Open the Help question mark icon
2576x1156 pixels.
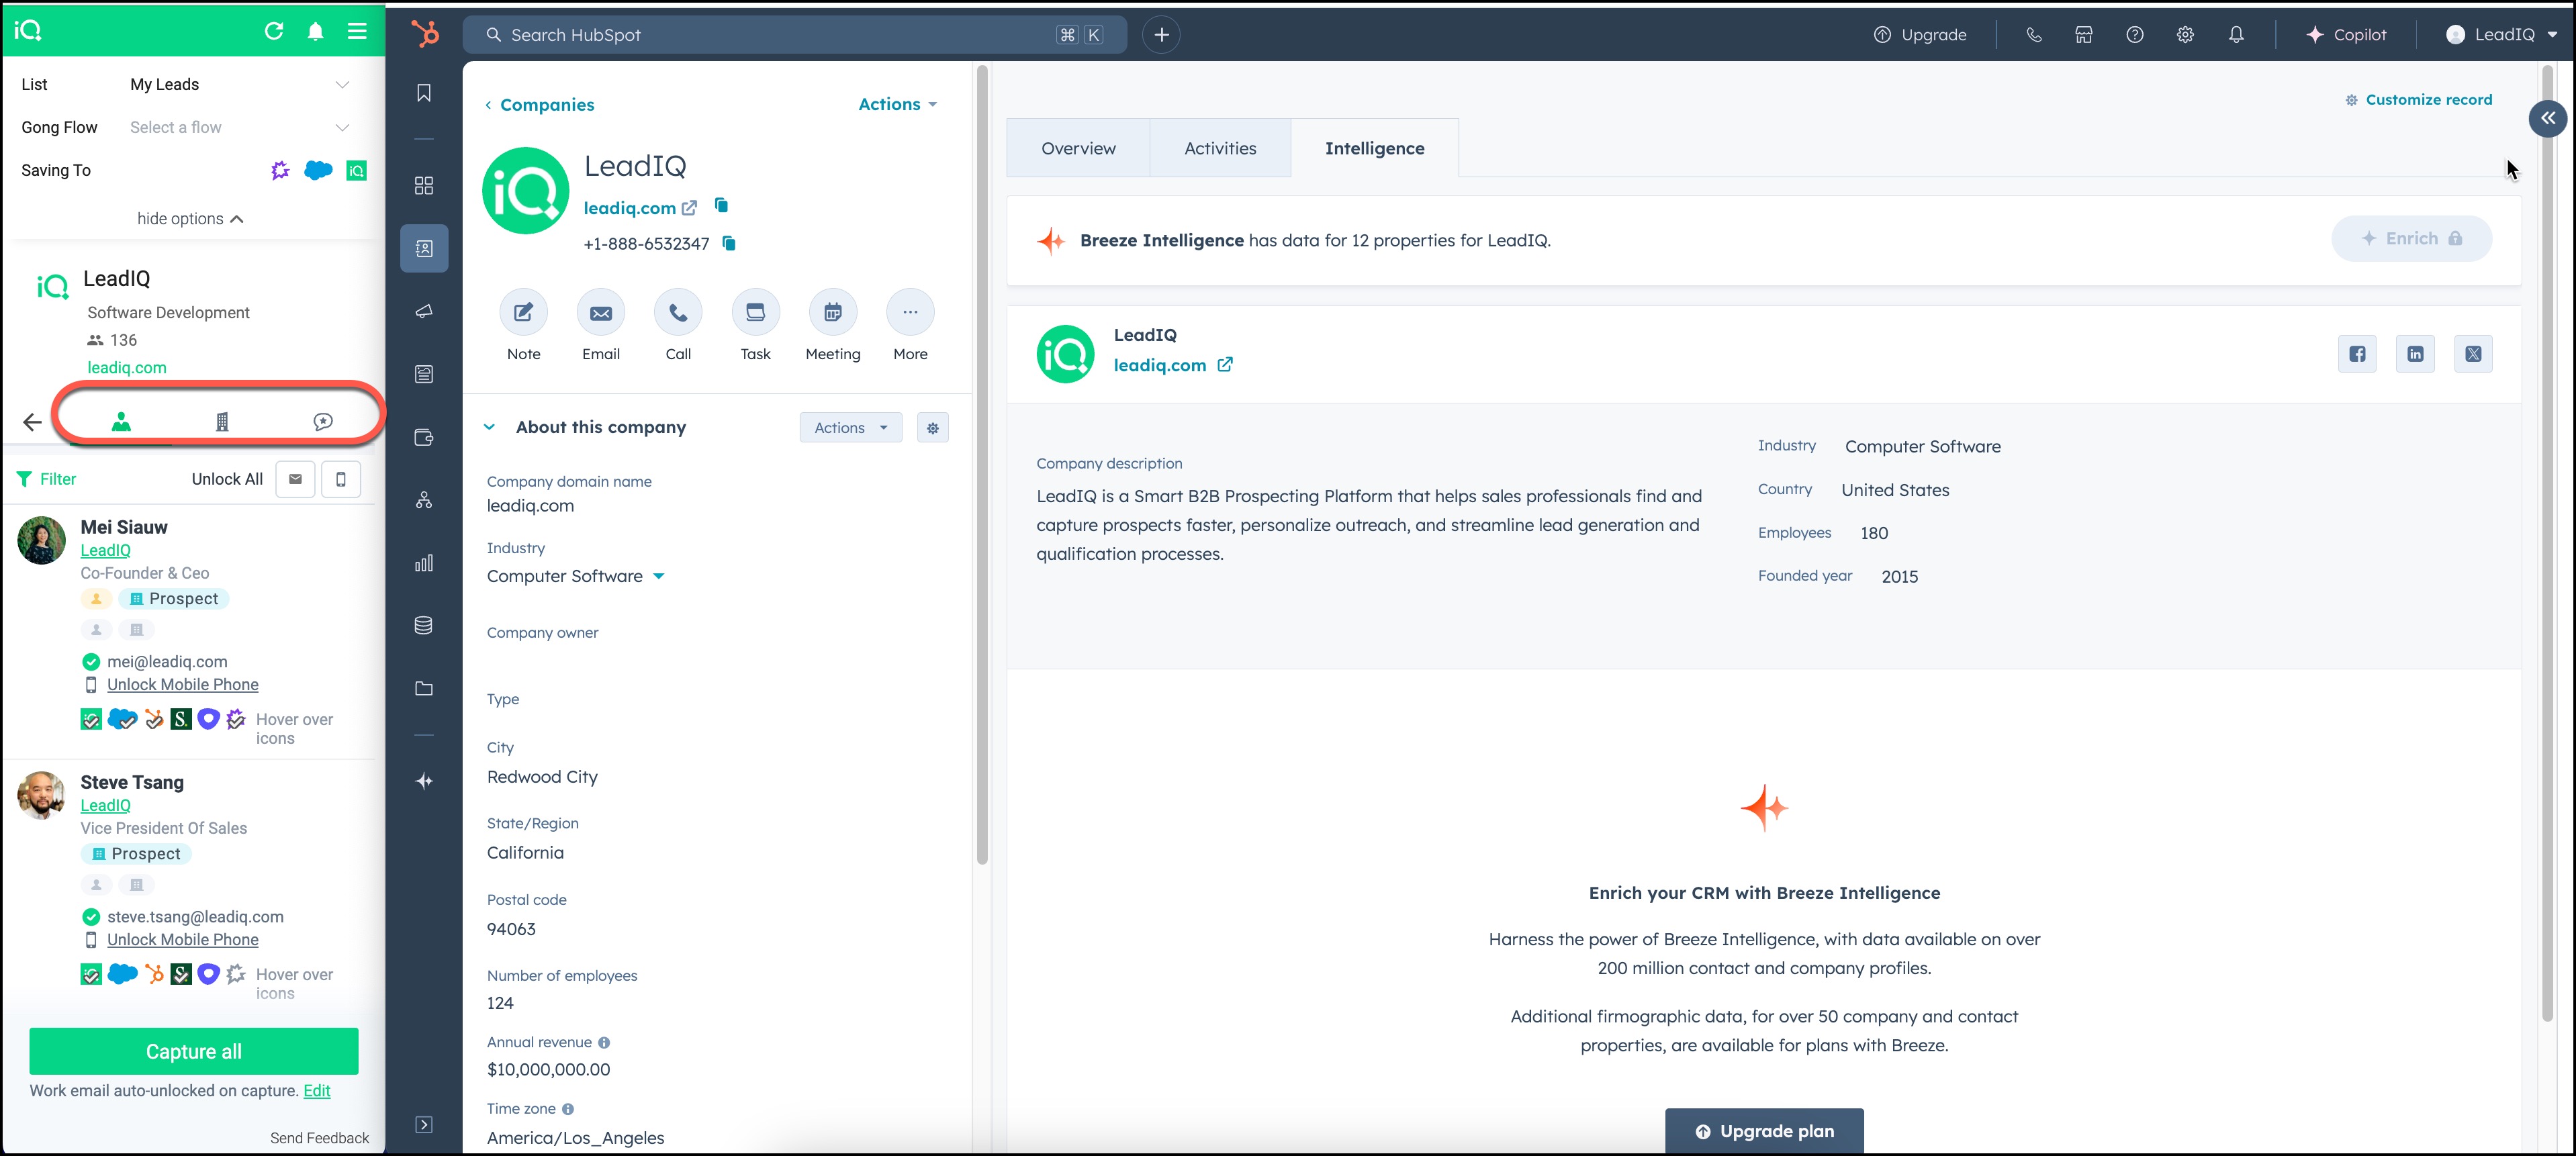click(x=2135, y=35)
